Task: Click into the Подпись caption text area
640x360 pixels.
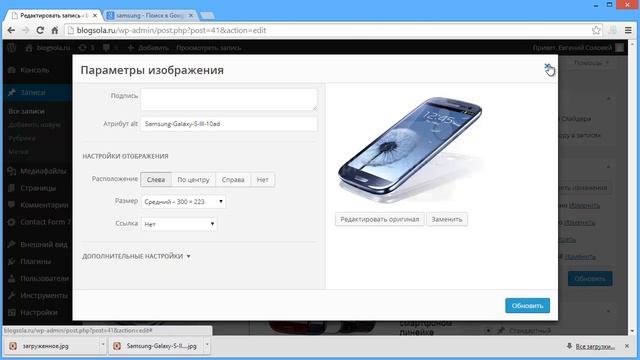Action: [229, 99]
